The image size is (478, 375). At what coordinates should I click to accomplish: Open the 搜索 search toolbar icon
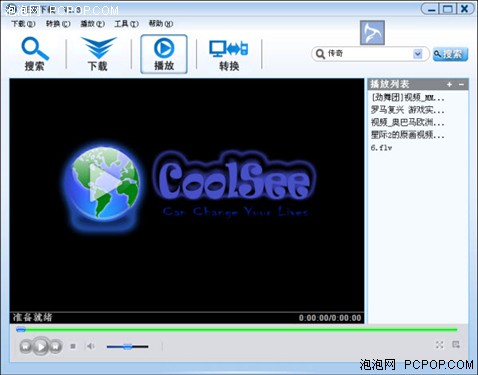click(x=35, y=53)
